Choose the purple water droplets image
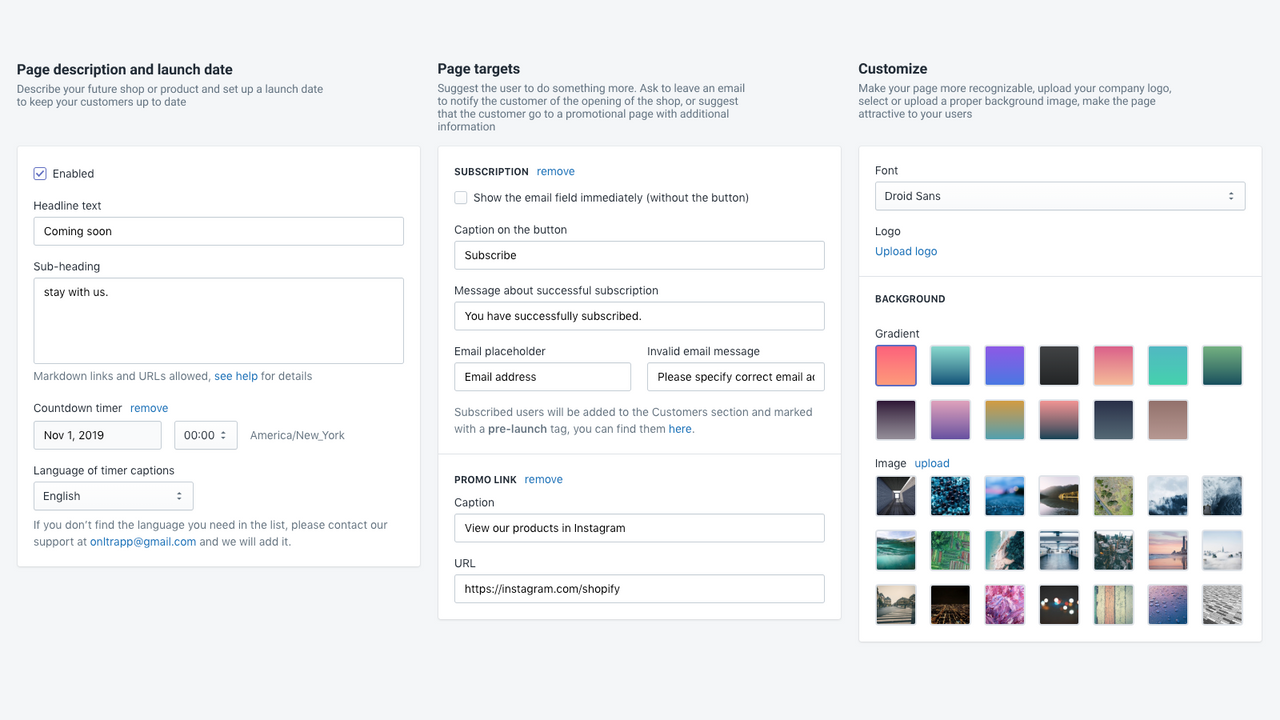Image resolution: width=1280 pixels, height=720 pixels. pos(1168,605)
